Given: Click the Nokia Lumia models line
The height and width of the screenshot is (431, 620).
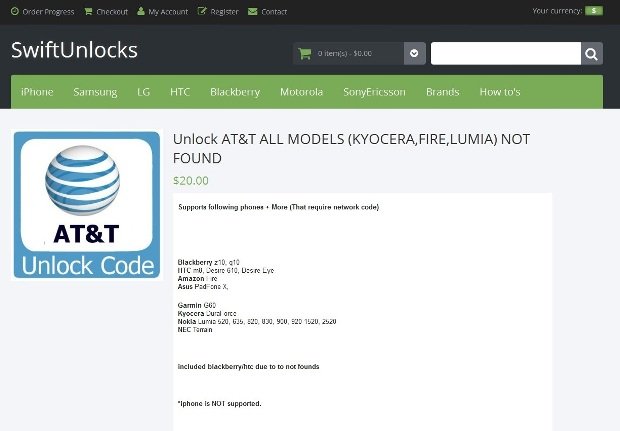Looking at the screenshot, I should (x=257, y=321).
